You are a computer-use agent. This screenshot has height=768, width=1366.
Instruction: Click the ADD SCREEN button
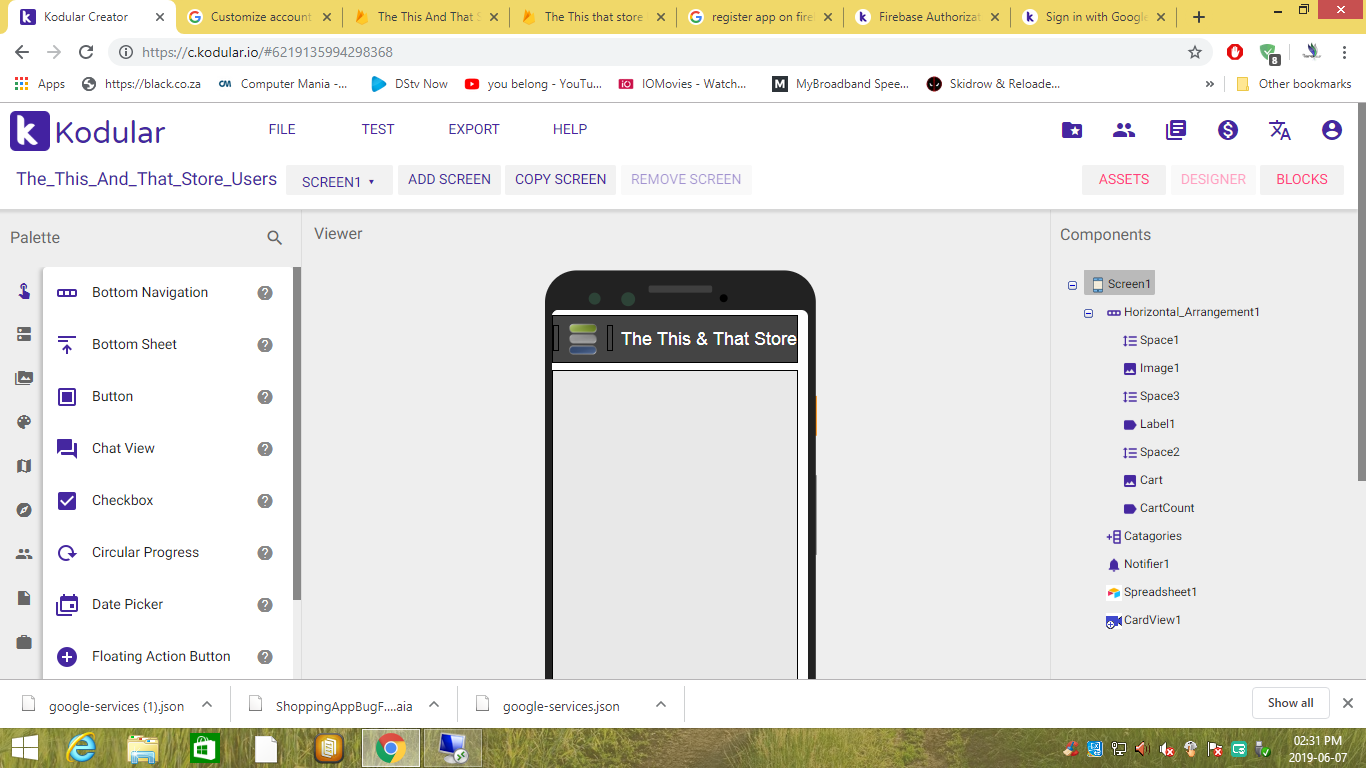449,180
